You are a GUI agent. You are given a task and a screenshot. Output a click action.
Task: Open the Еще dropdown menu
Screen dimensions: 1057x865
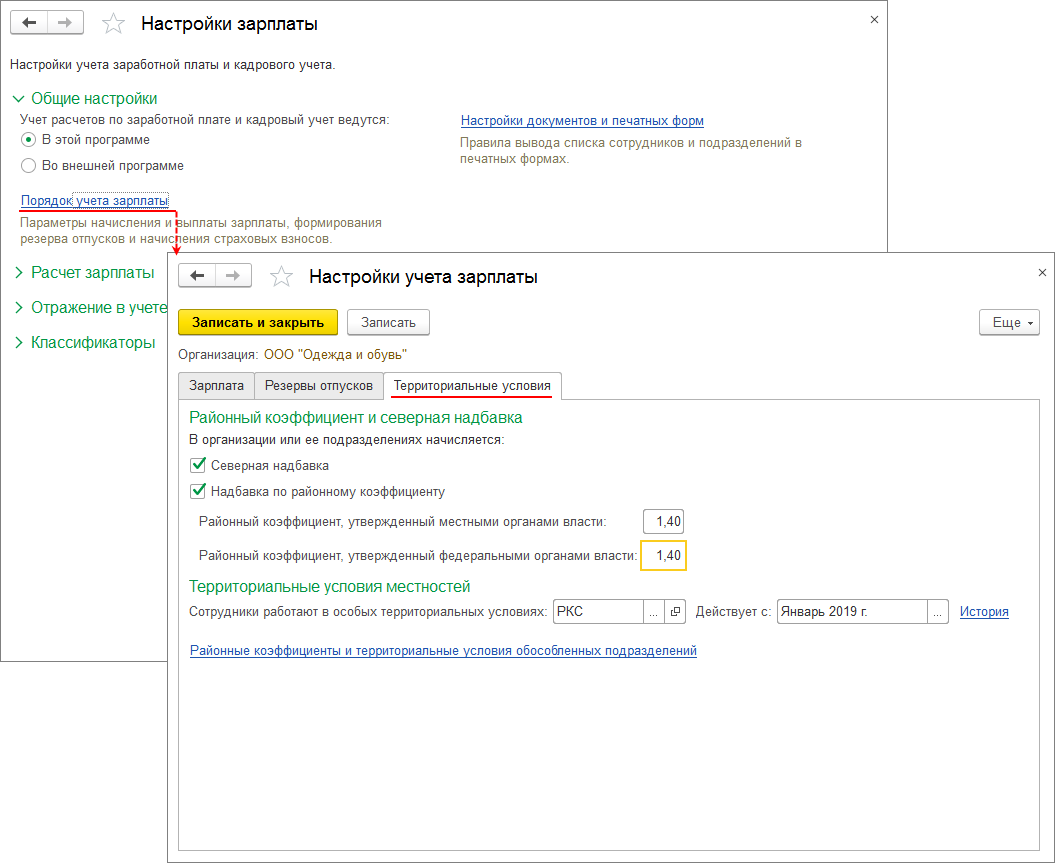[1009, 323]
